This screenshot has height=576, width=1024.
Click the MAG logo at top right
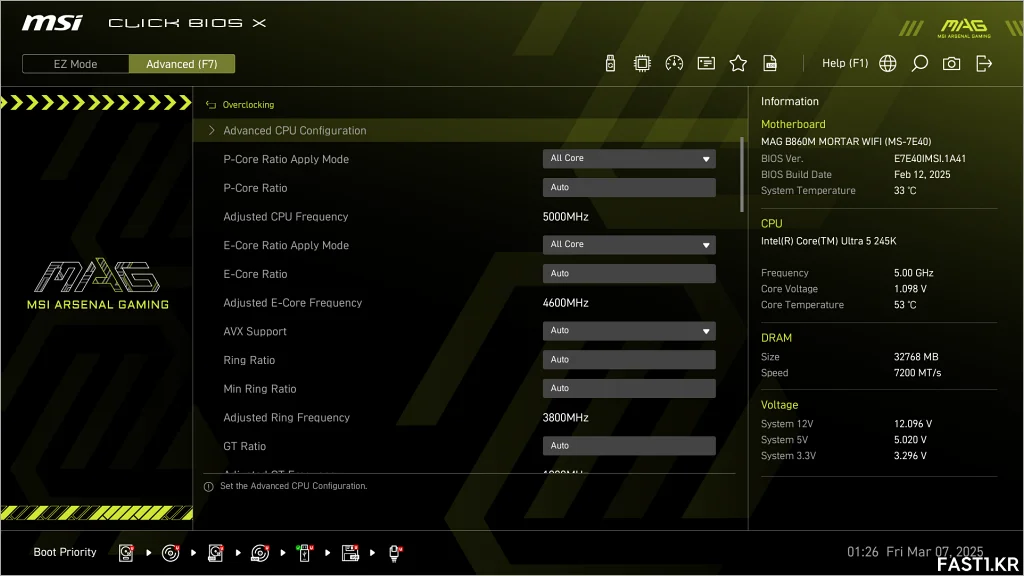[964, 27]
